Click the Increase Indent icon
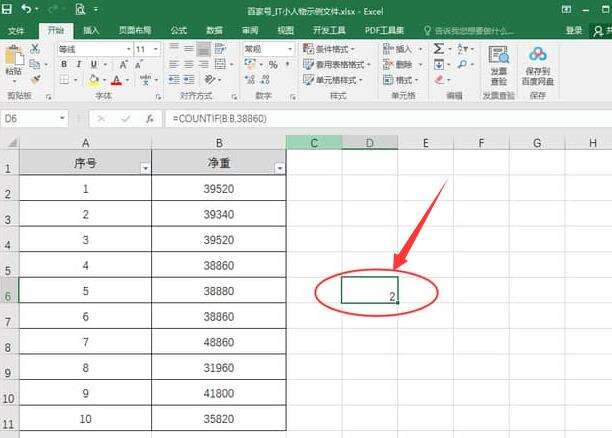Screen dimensions: 612x438 189,80
